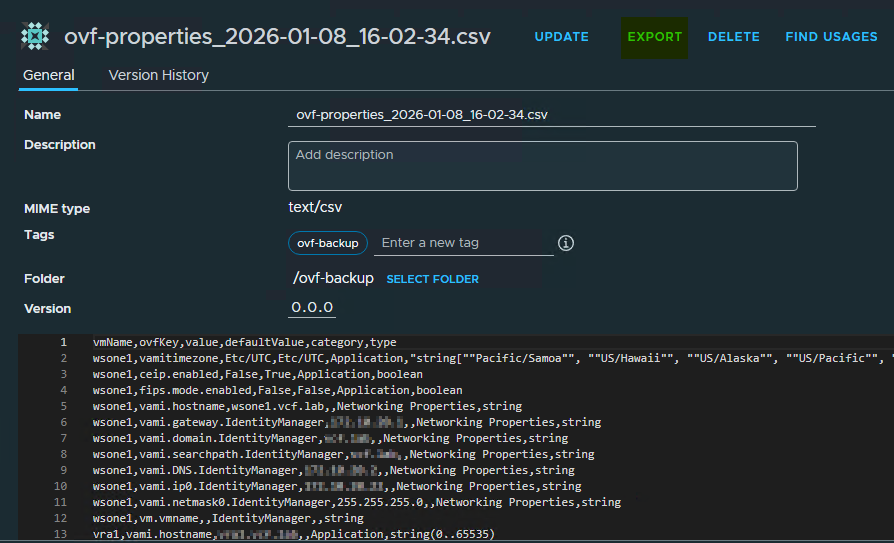Viewport: 894px width, 543px height.
Task: Export the CSV resource
Action: pos(655,37)
